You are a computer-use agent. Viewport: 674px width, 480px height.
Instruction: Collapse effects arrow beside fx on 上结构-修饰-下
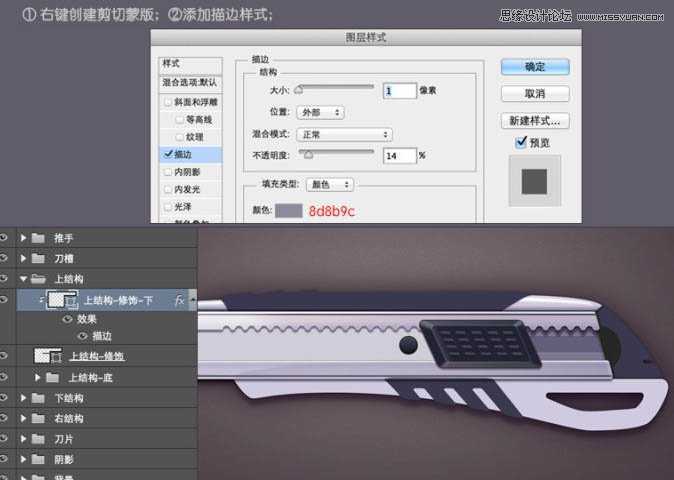[x=193, y=299]
